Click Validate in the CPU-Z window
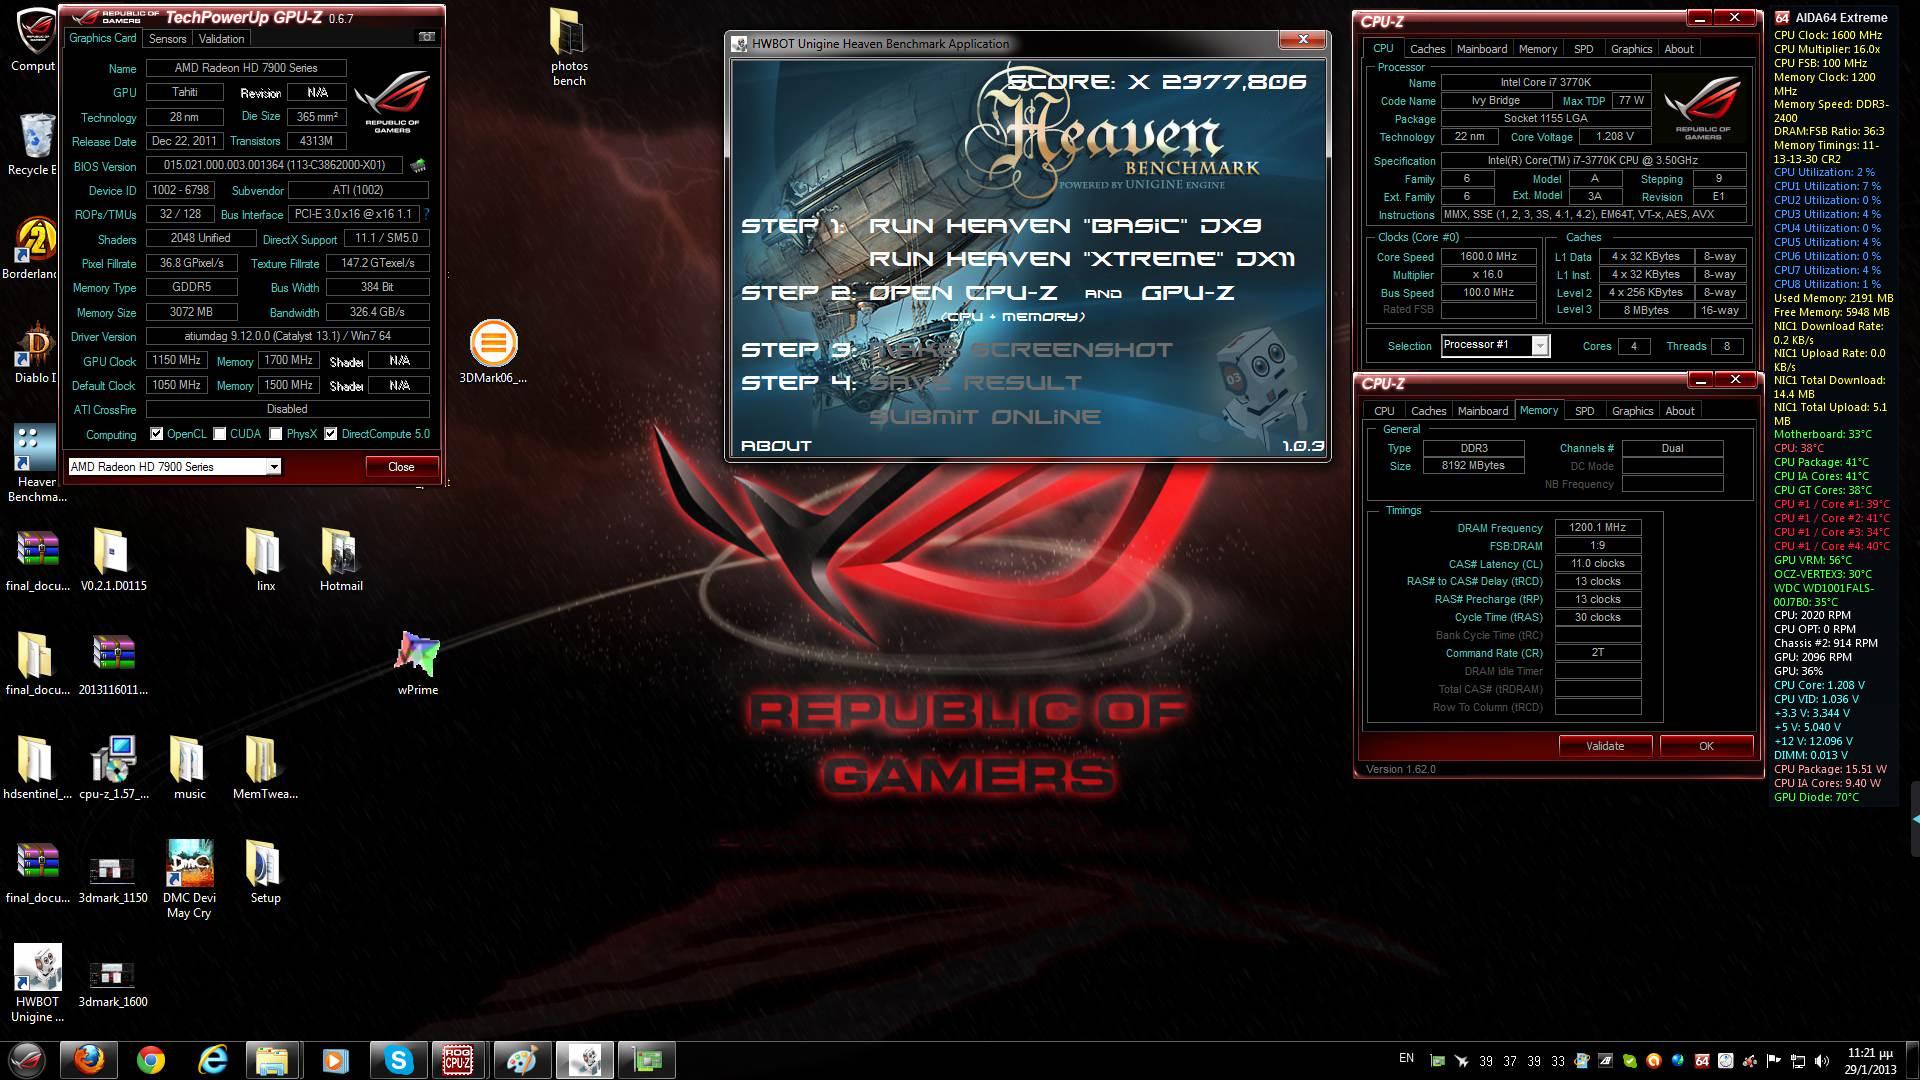The image size is (1920, 1080). [1605, 746]
